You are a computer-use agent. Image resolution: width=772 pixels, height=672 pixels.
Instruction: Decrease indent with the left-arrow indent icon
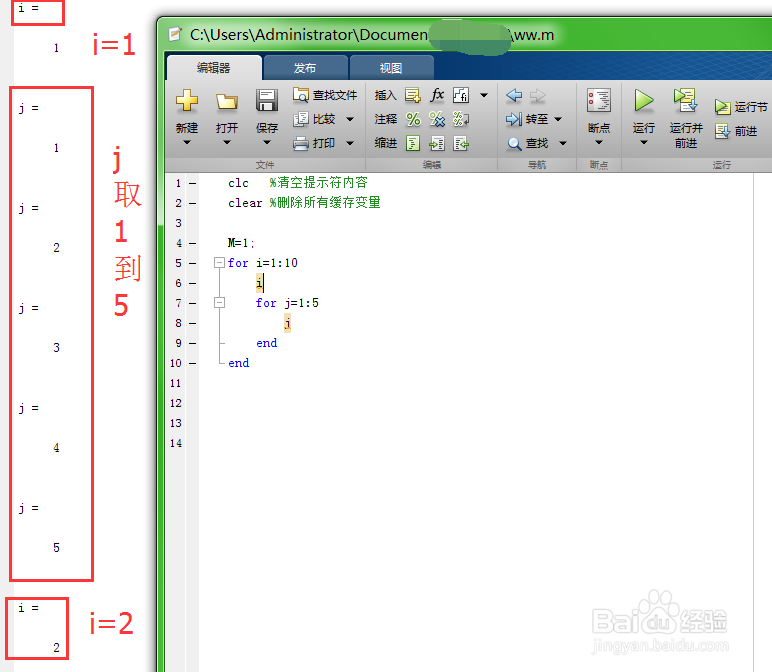[461, 143]
